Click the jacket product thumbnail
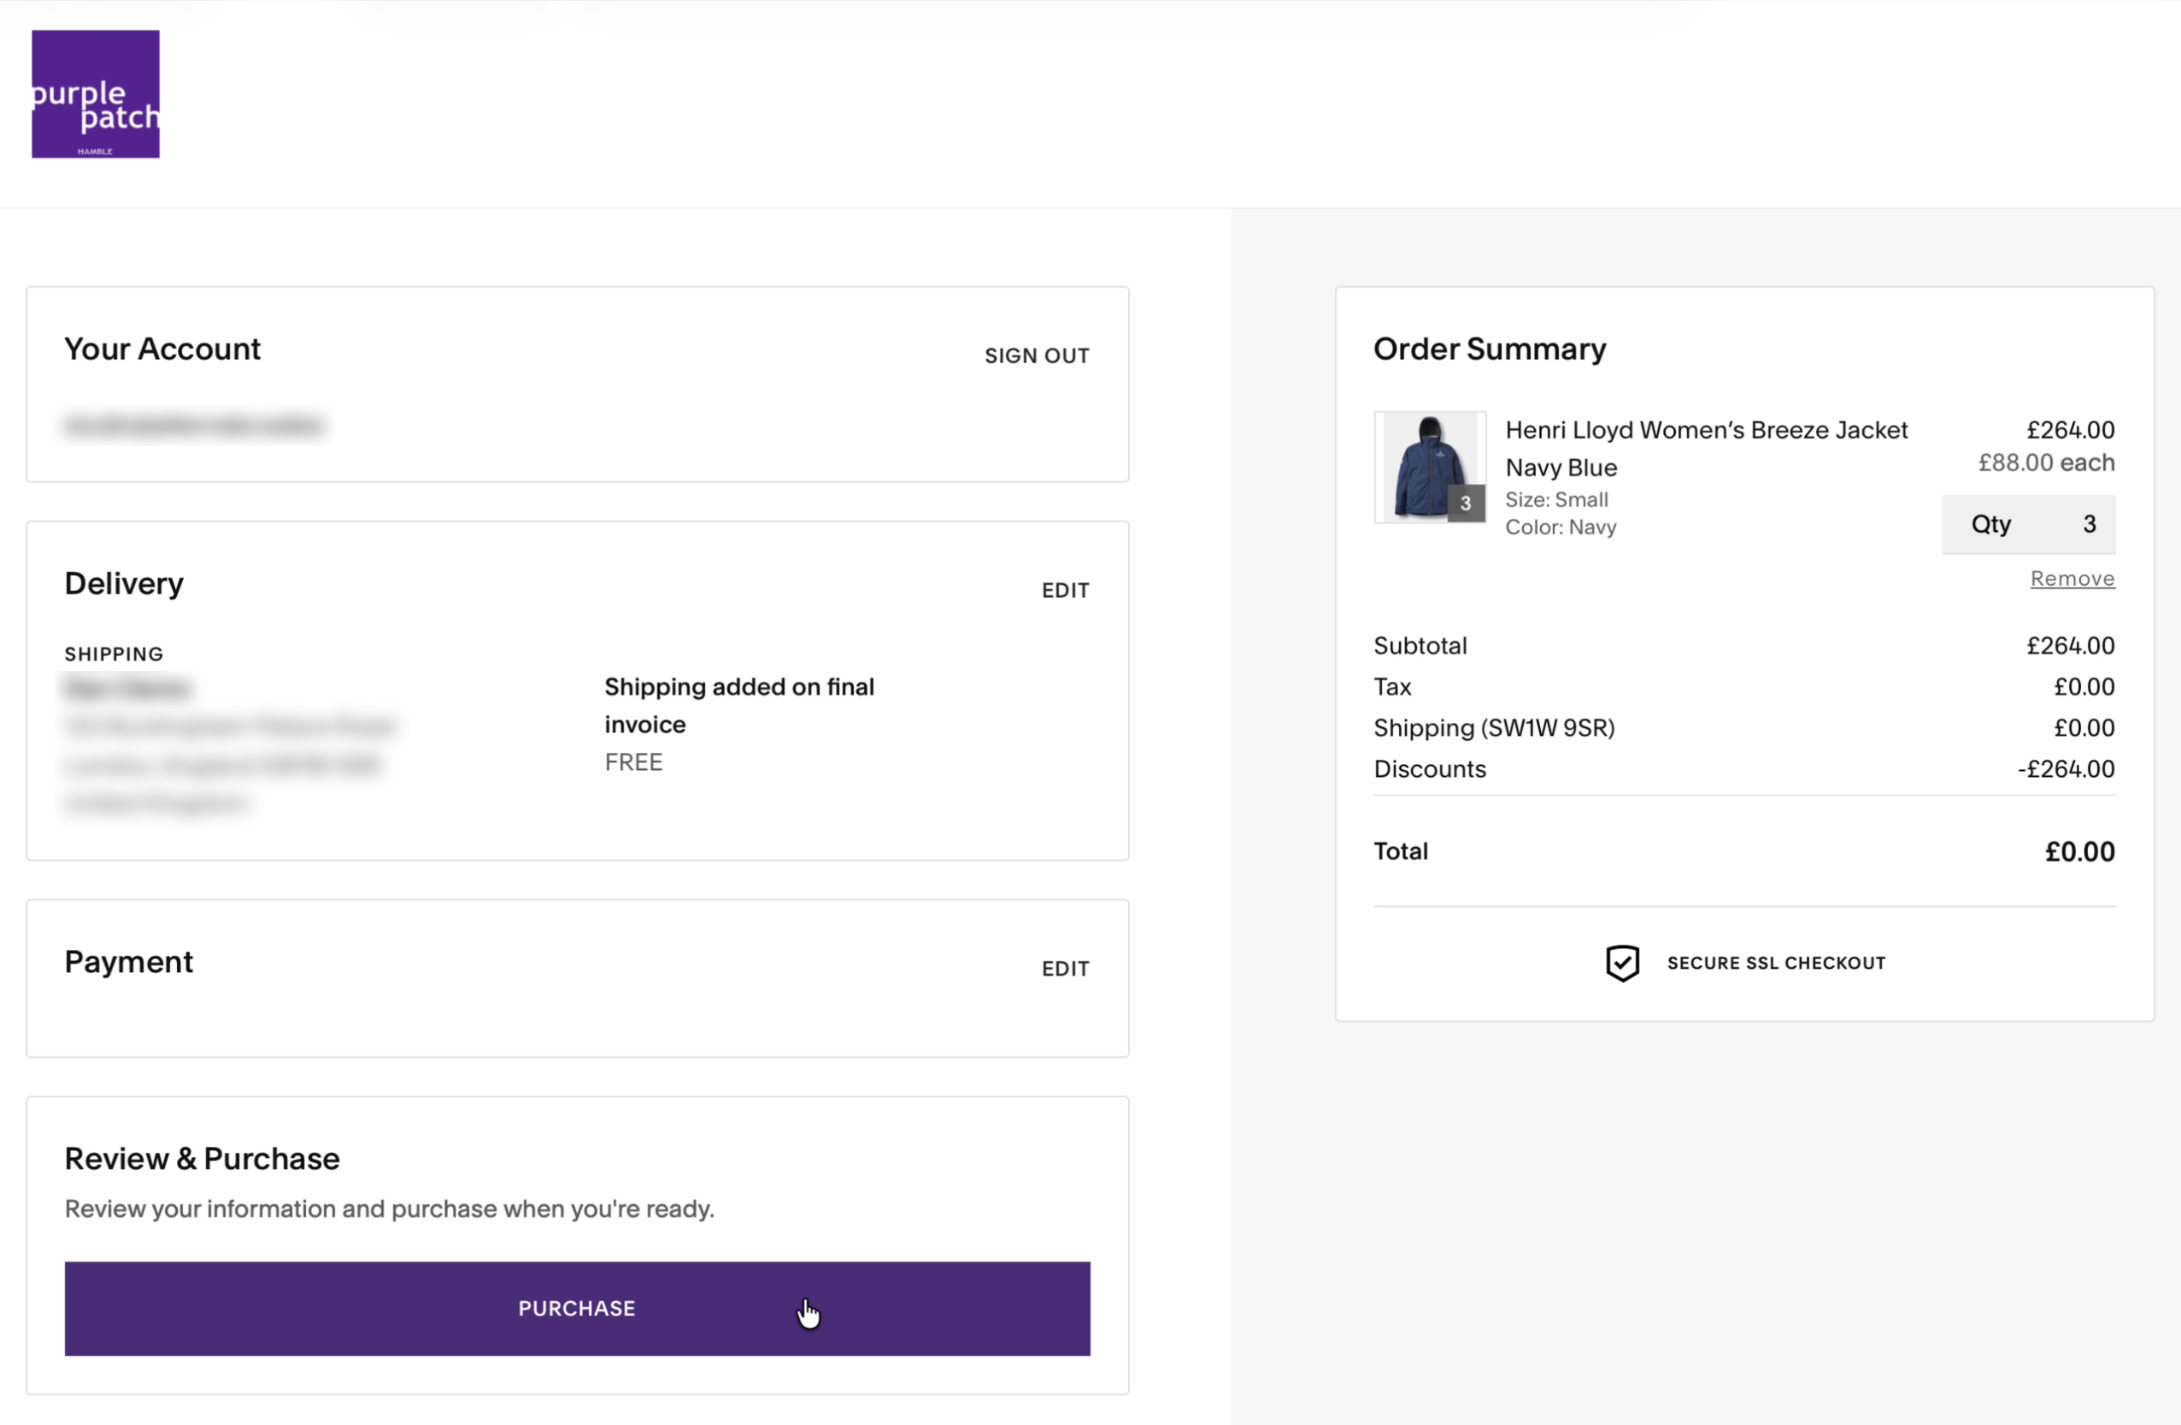The height and width of the screenshot is (1425, 2181). [x=1428, y=466]
